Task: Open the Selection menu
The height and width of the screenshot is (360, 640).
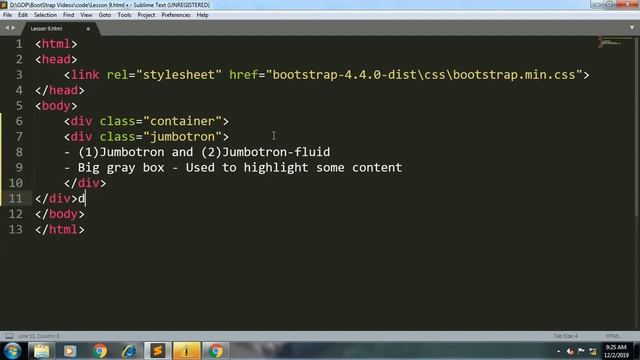Action: [45, 15]
